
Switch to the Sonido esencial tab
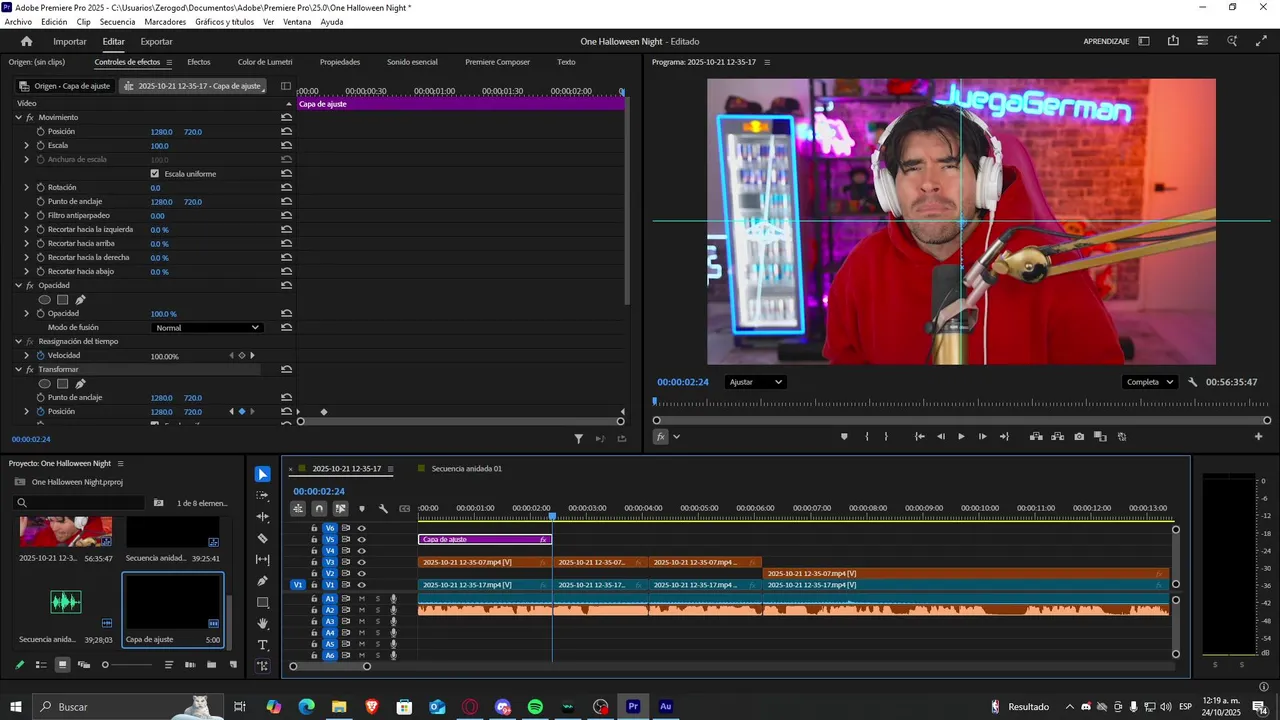(412, 62)
